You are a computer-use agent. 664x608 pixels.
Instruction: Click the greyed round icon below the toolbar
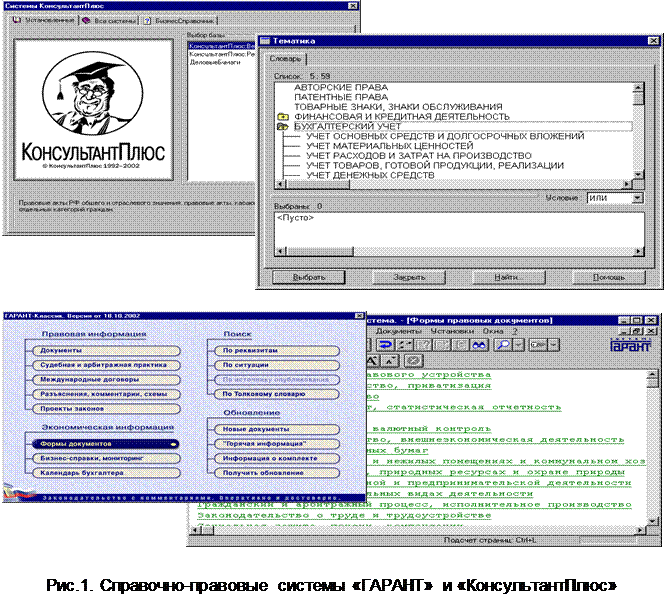(413, 361)
